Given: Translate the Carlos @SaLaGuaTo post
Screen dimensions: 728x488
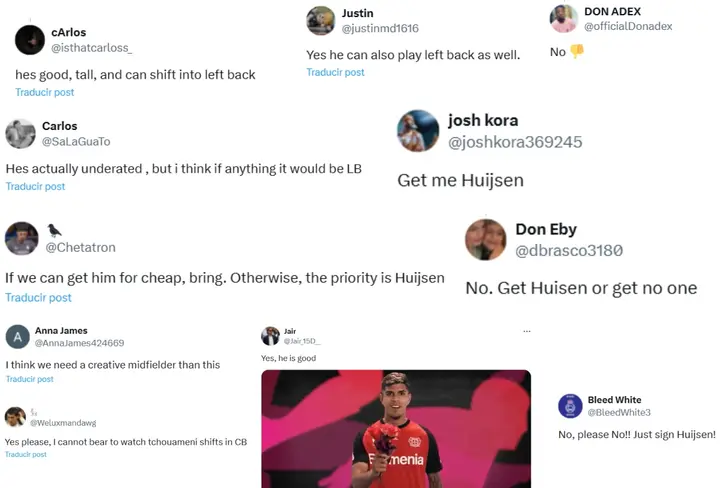Looking at the screenshot, I should coord(35,186).
